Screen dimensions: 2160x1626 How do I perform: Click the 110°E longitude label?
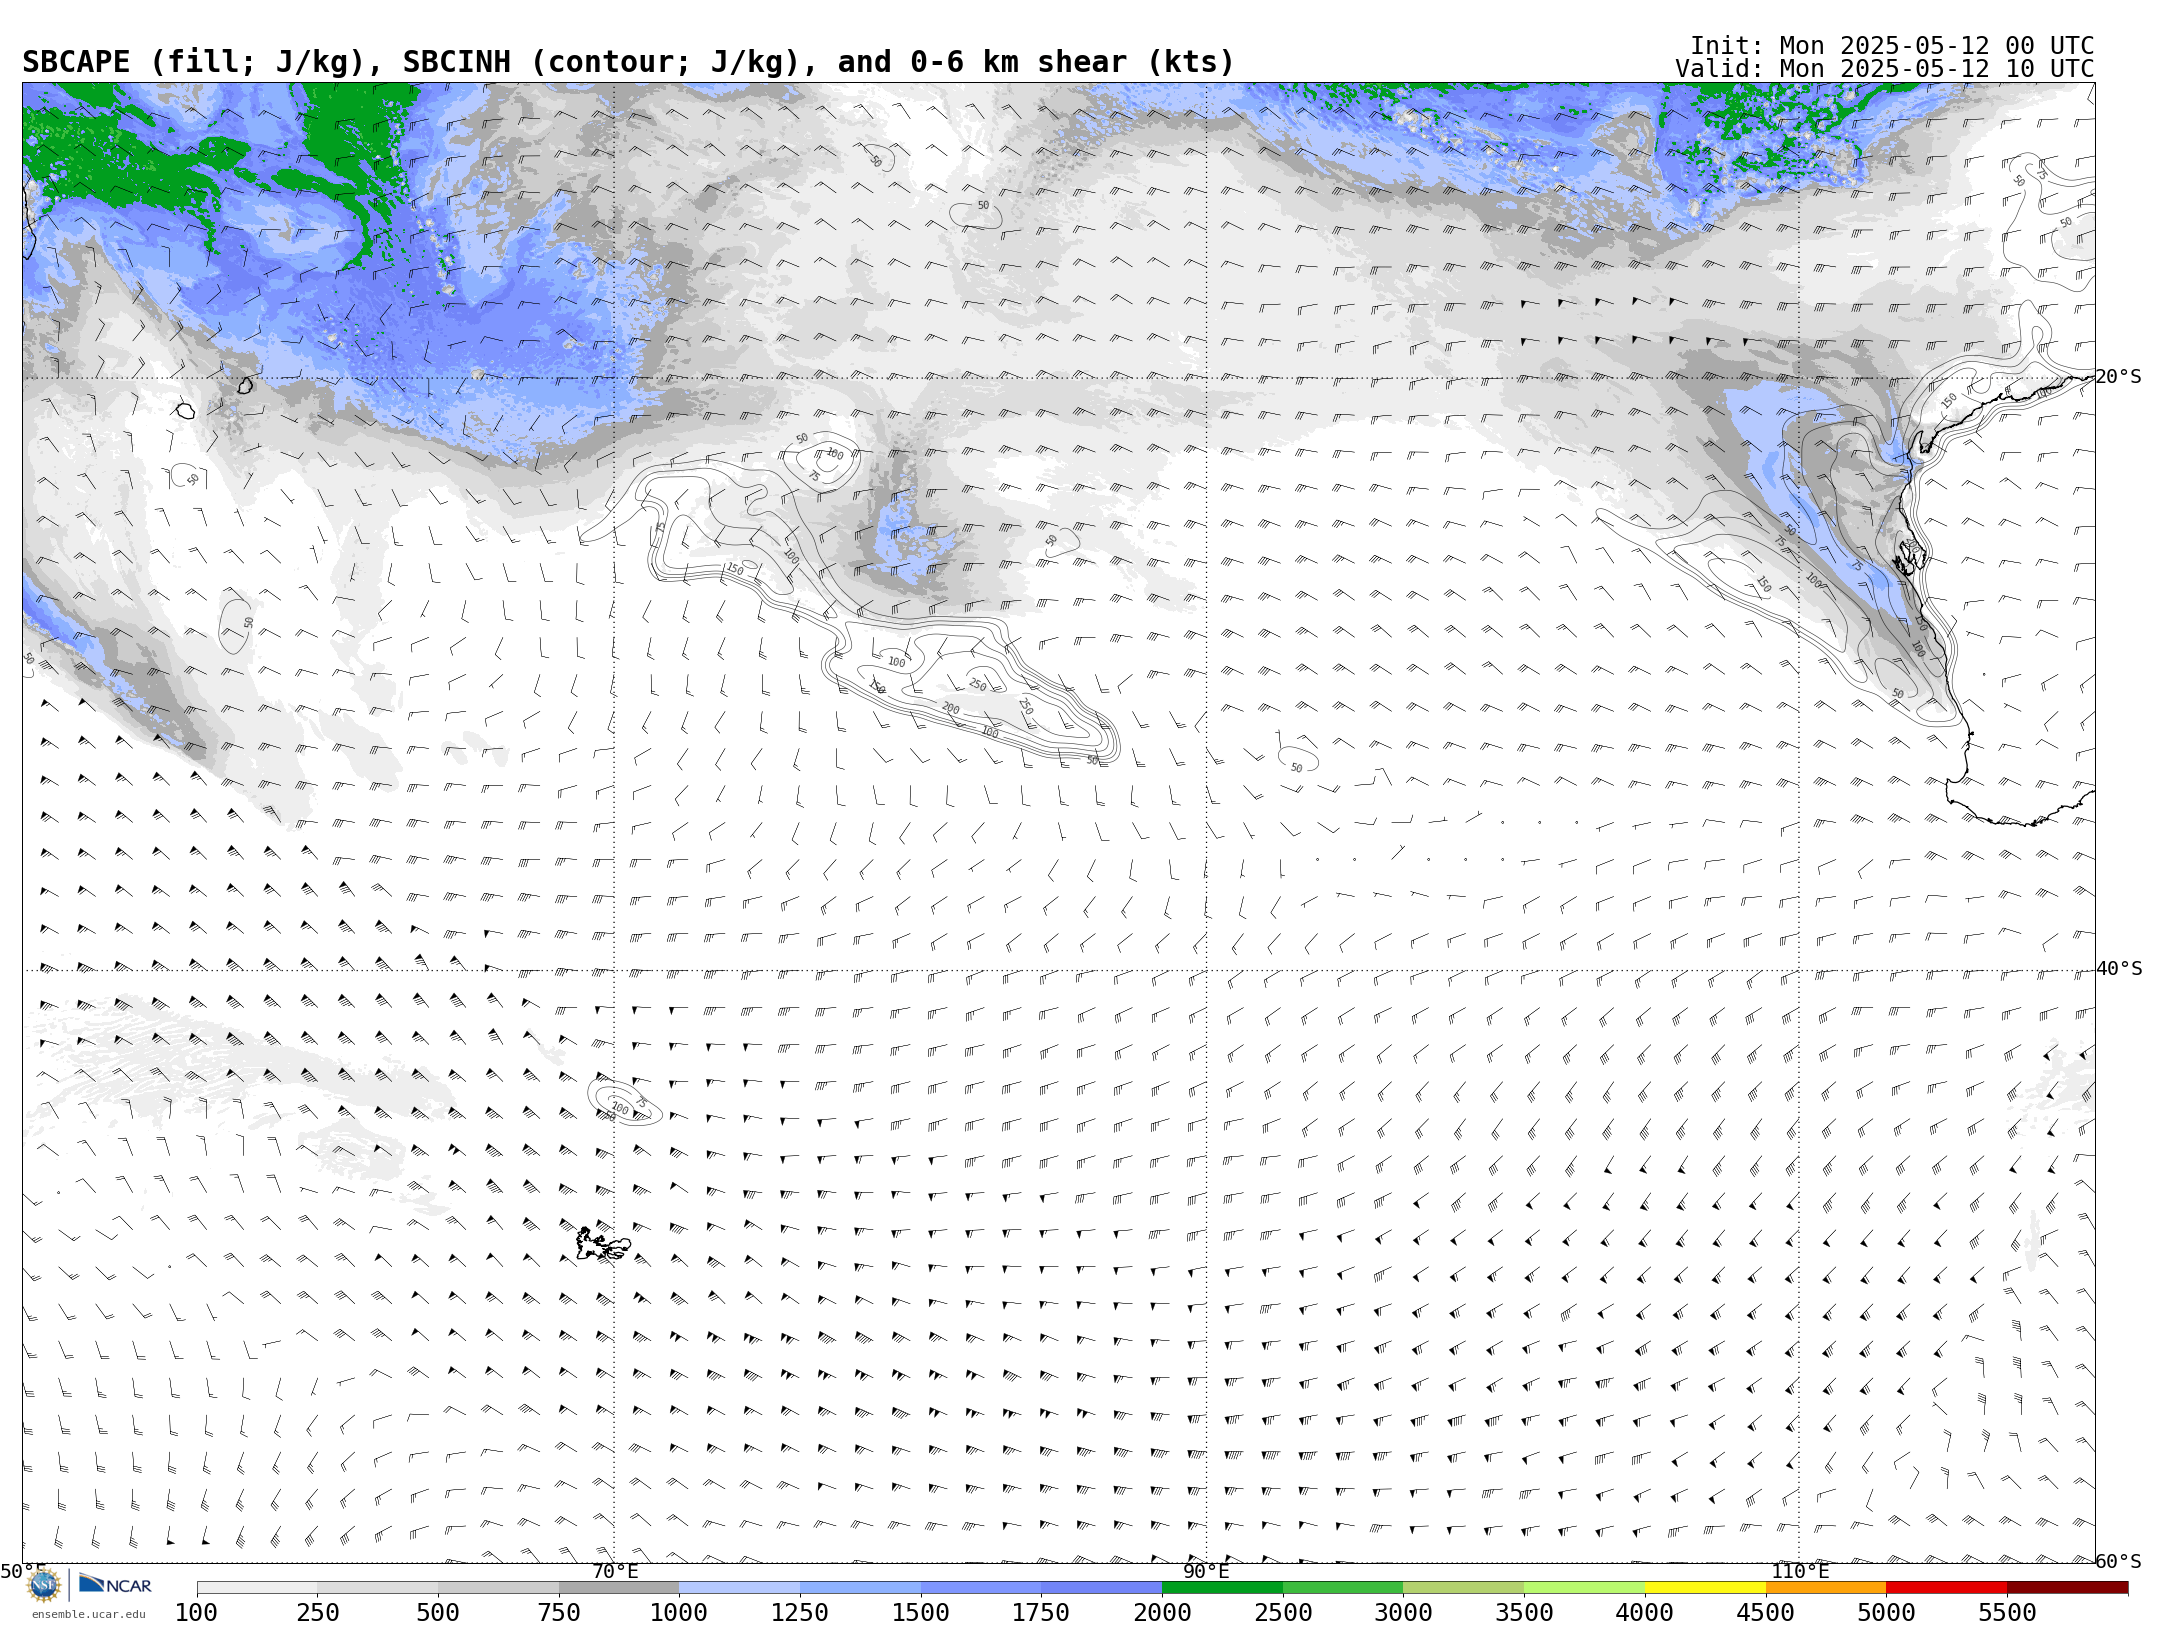pos(1800,1571)
